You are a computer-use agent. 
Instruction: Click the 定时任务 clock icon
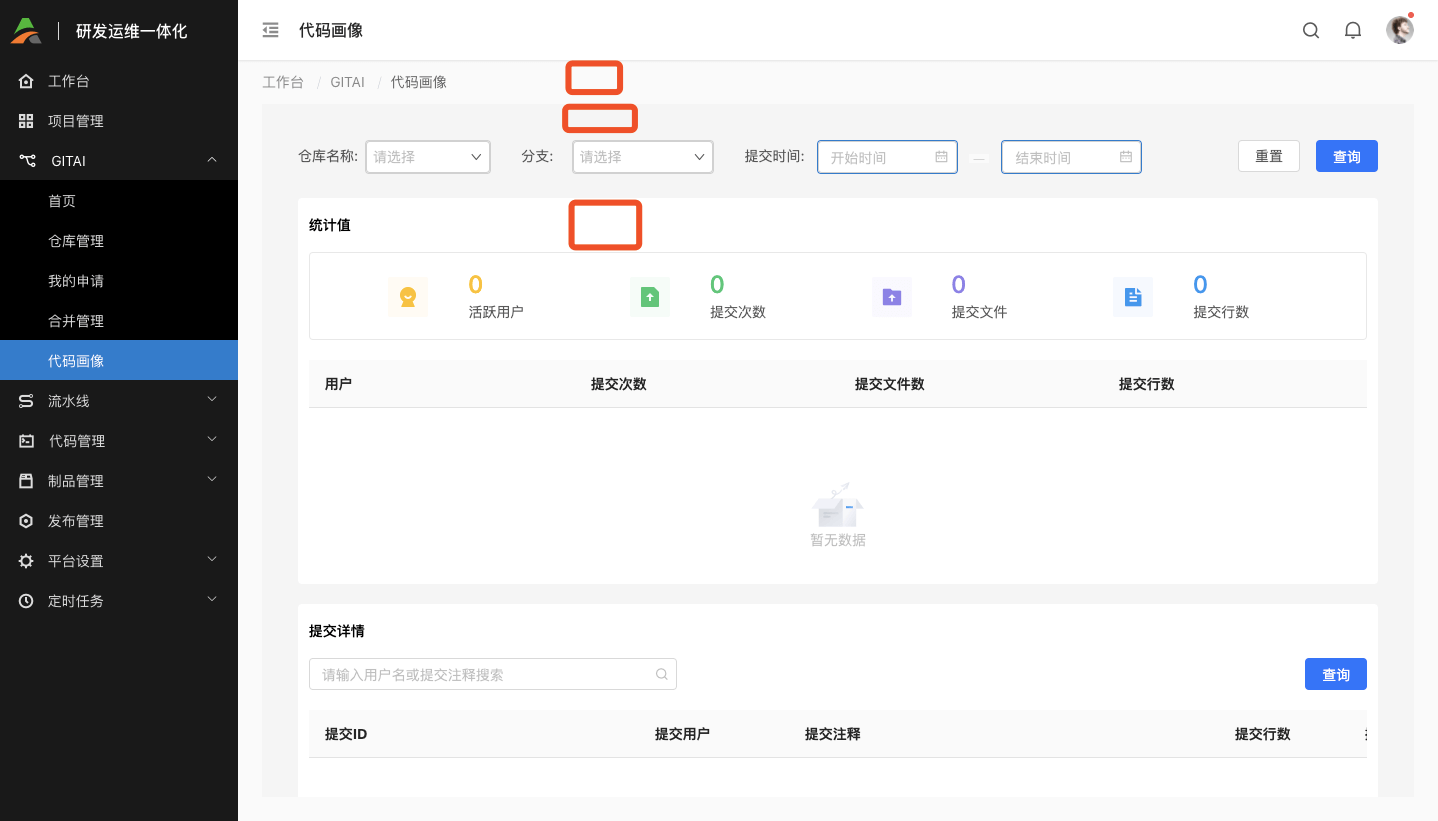point(27,601)
